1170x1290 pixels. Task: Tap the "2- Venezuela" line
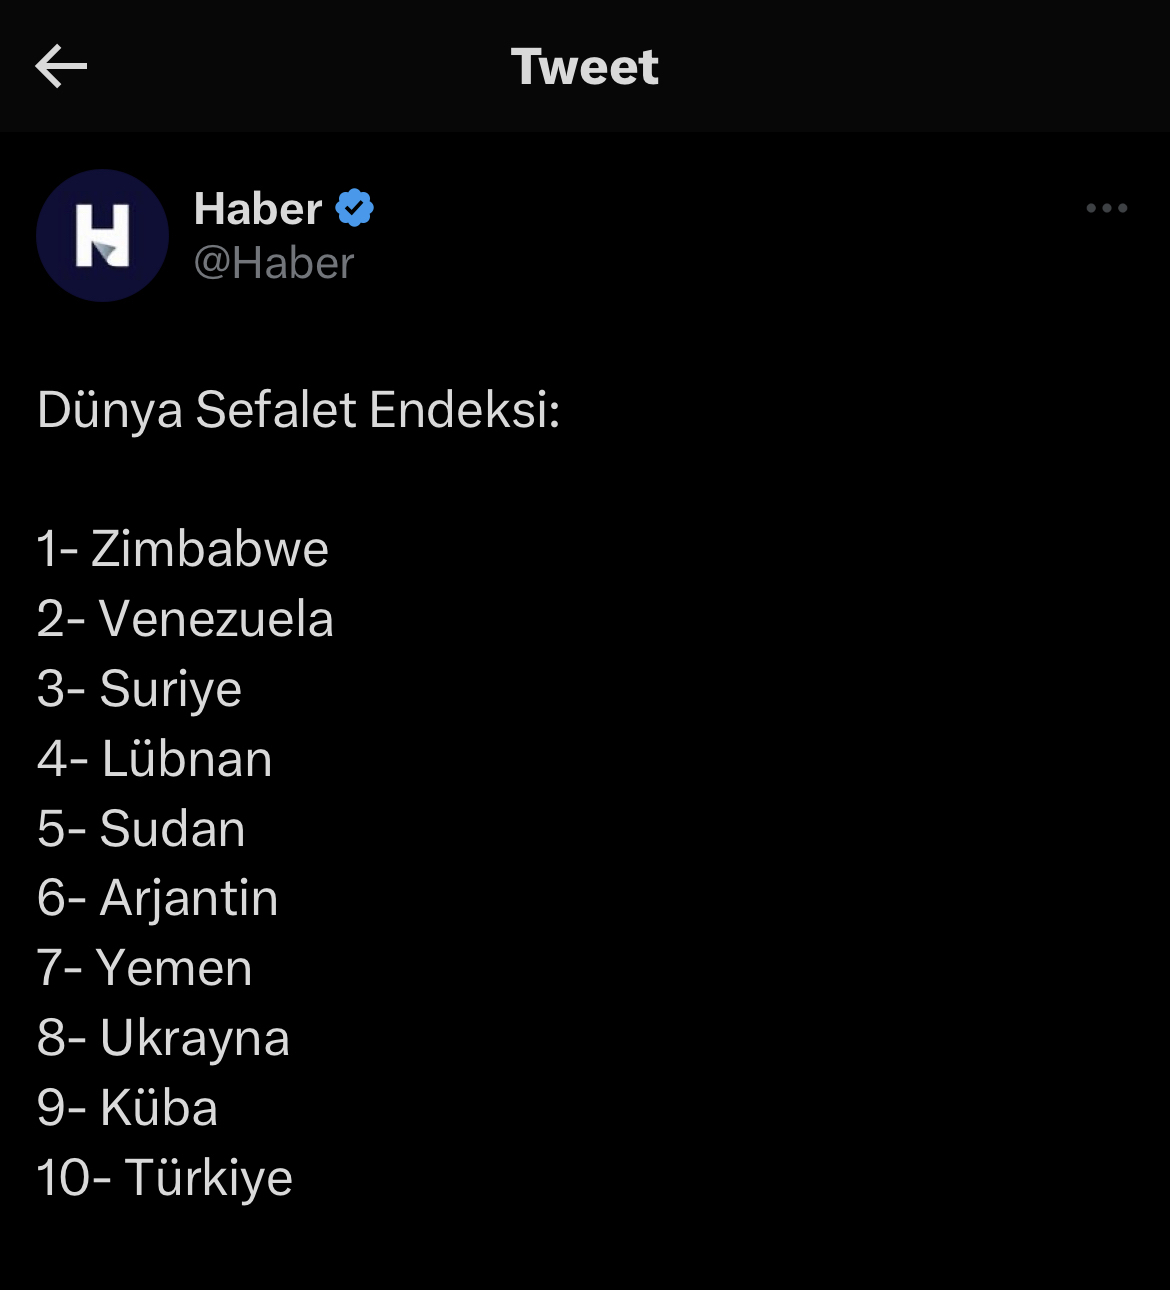[x=185, y=619]
